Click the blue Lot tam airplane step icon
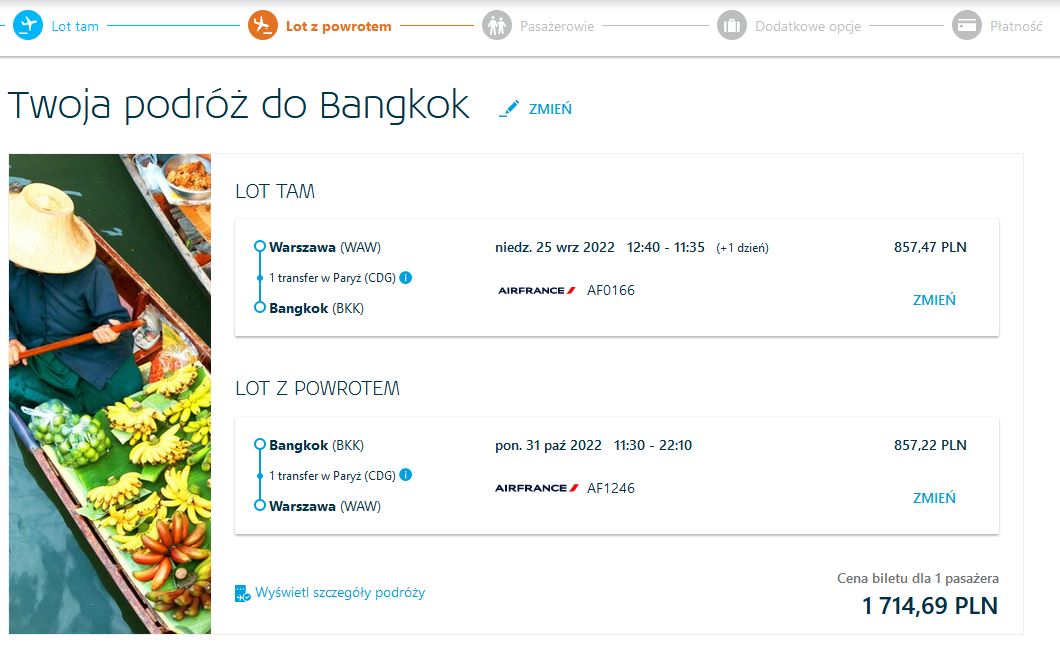The image size is (1060, 652). 28,26
